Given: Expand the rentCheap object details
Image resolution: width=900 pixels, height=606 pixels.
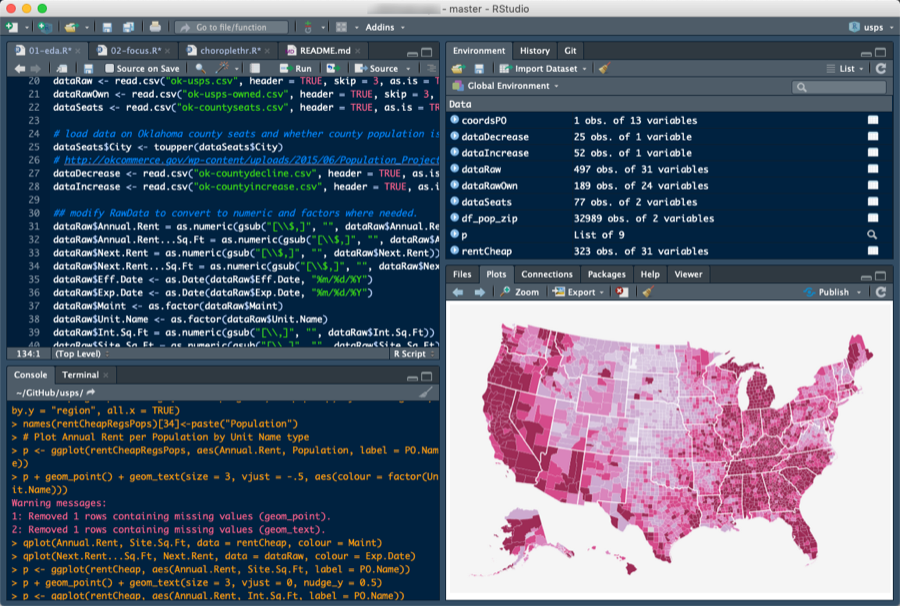Looking at the screenshot, I should (455, 250).
